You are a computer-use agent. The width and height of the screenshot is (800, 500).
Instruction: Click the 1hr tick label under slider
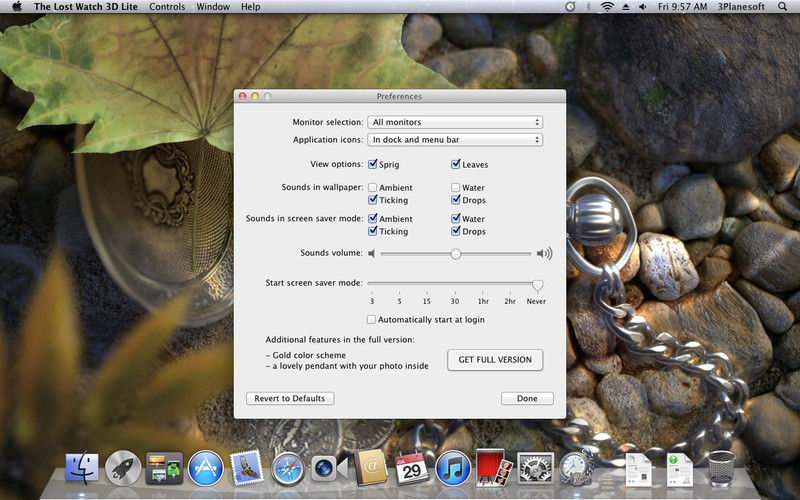pos(483,301)
